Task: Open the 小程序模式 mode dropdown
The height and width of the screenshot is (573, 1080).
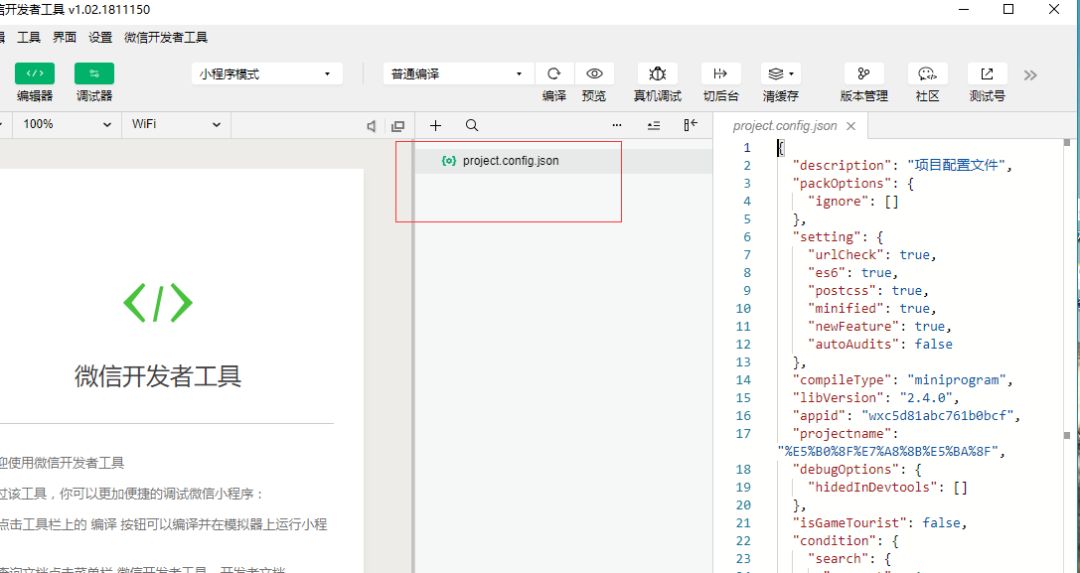Action: [267, 74]
